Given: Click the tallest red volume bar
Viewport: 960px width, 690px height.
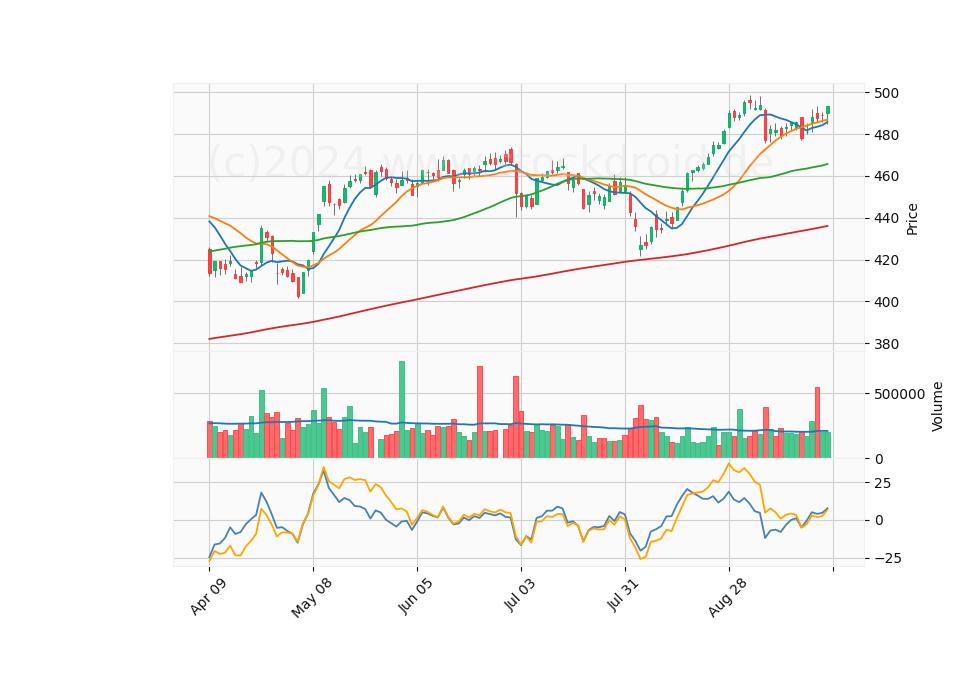Looking at the screenshot, I should coord(480,412).
